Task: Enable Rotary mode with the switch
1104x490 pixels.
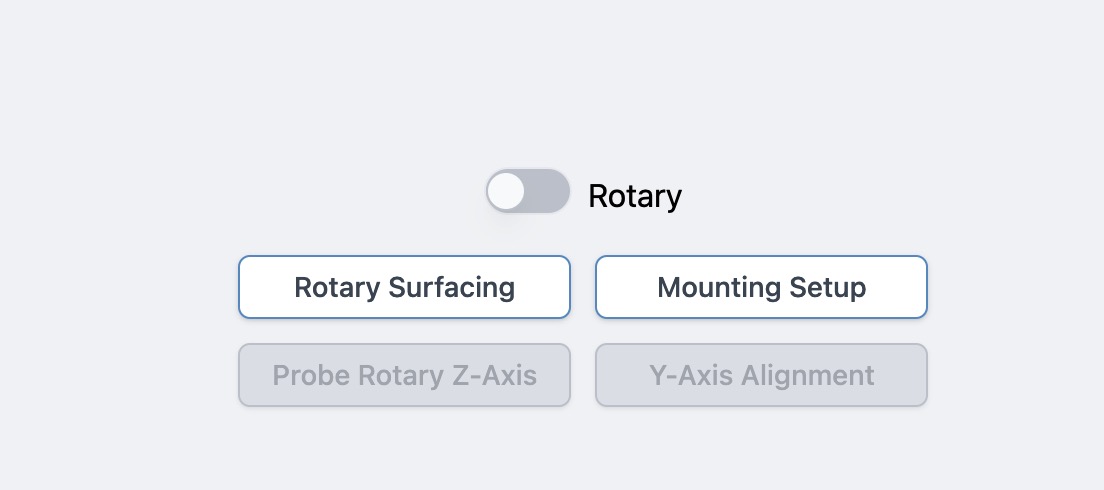Action: point(528,191)
